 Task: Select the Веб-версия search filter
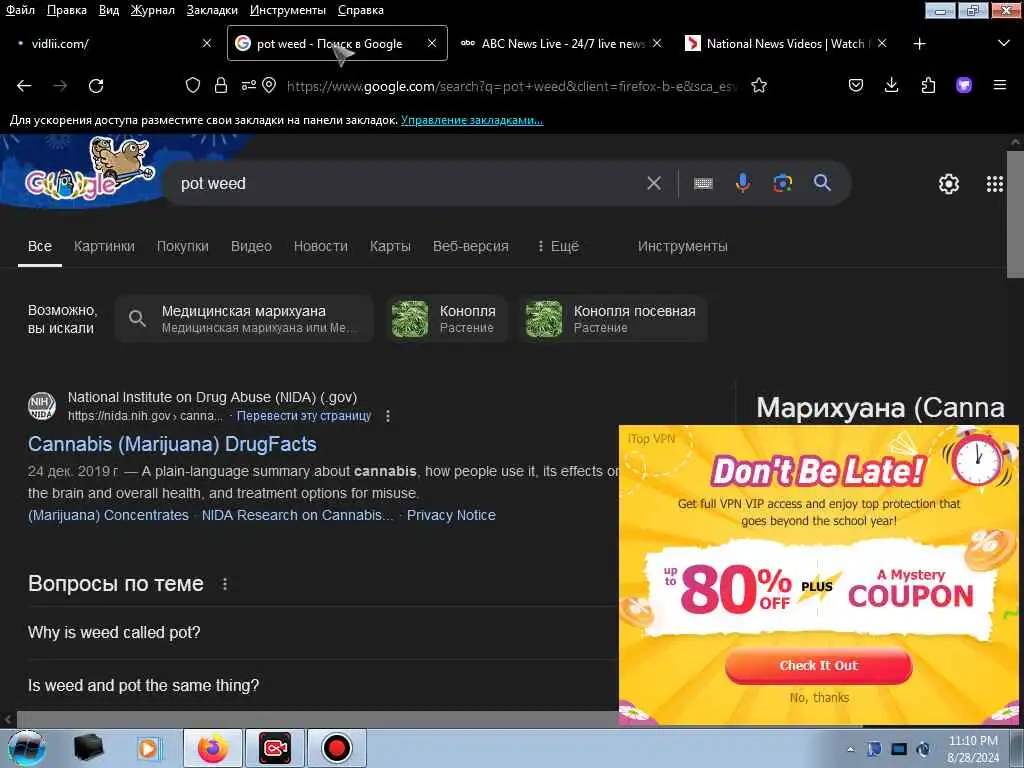pyautogui.click(x=471, y=246)
